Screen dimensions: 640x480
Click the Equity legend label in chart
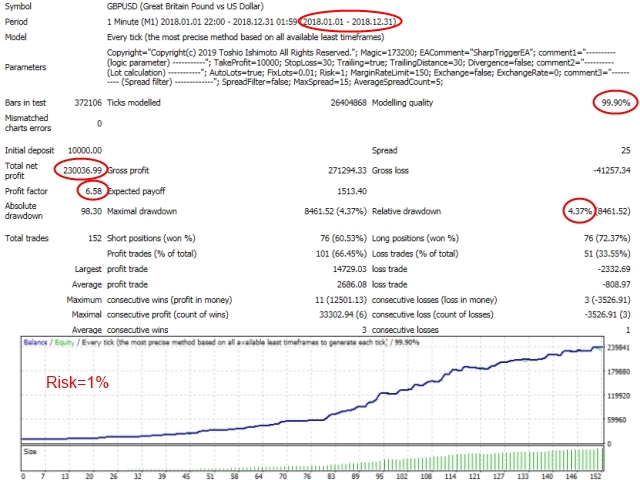point(64,342)
